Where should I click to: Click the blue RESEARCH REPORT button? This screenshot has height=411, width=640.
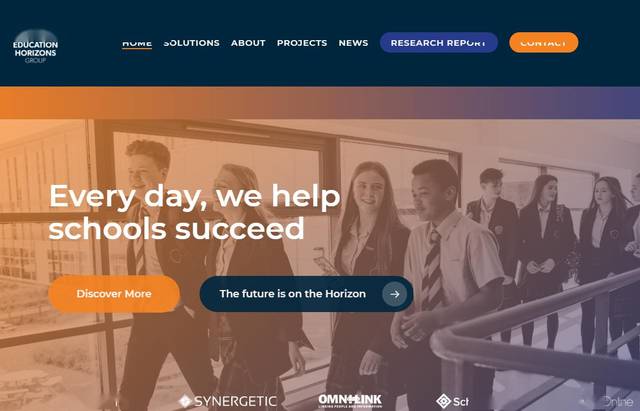pos(439,42)
